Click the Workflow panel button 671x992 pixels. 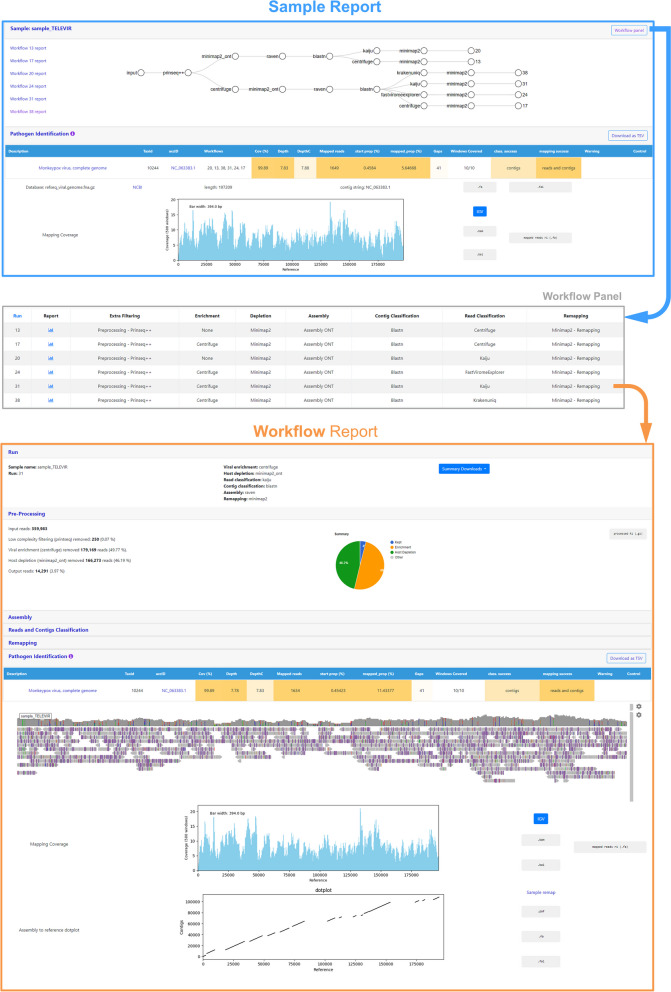(x=629, y=30)
